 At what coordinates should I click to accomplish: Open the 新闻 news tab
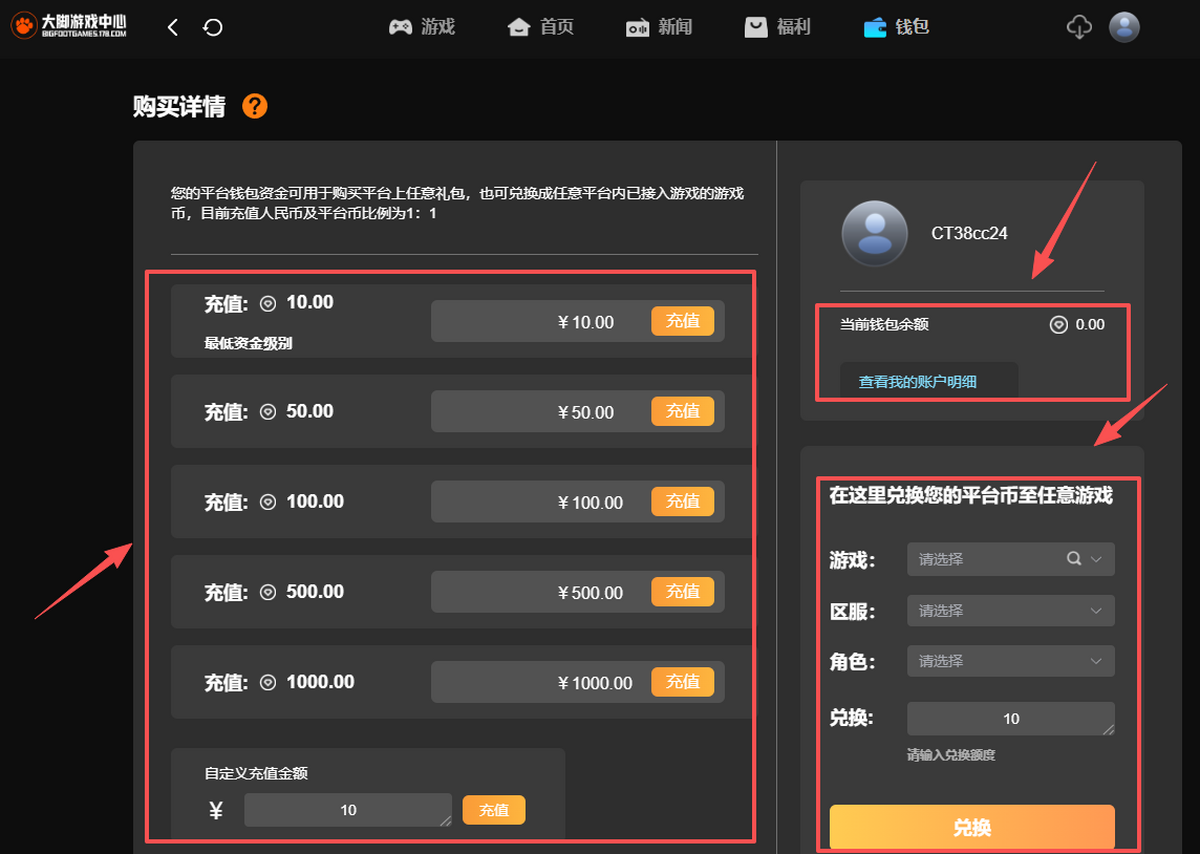tap(659, 27)
